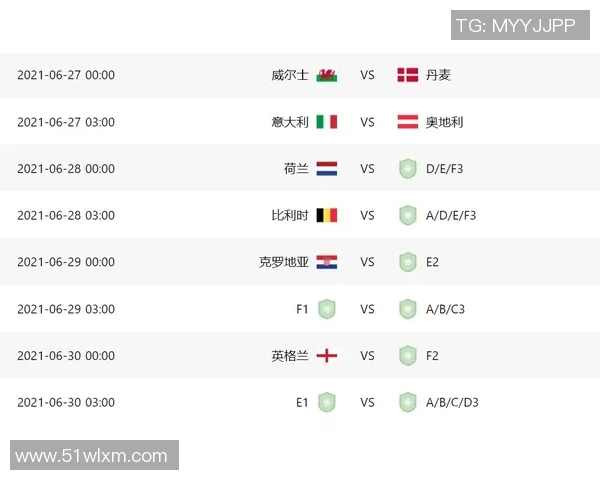This screenshot has height=480, width=600.
Task: Click the England flag icon
Action: coord(327,356)
